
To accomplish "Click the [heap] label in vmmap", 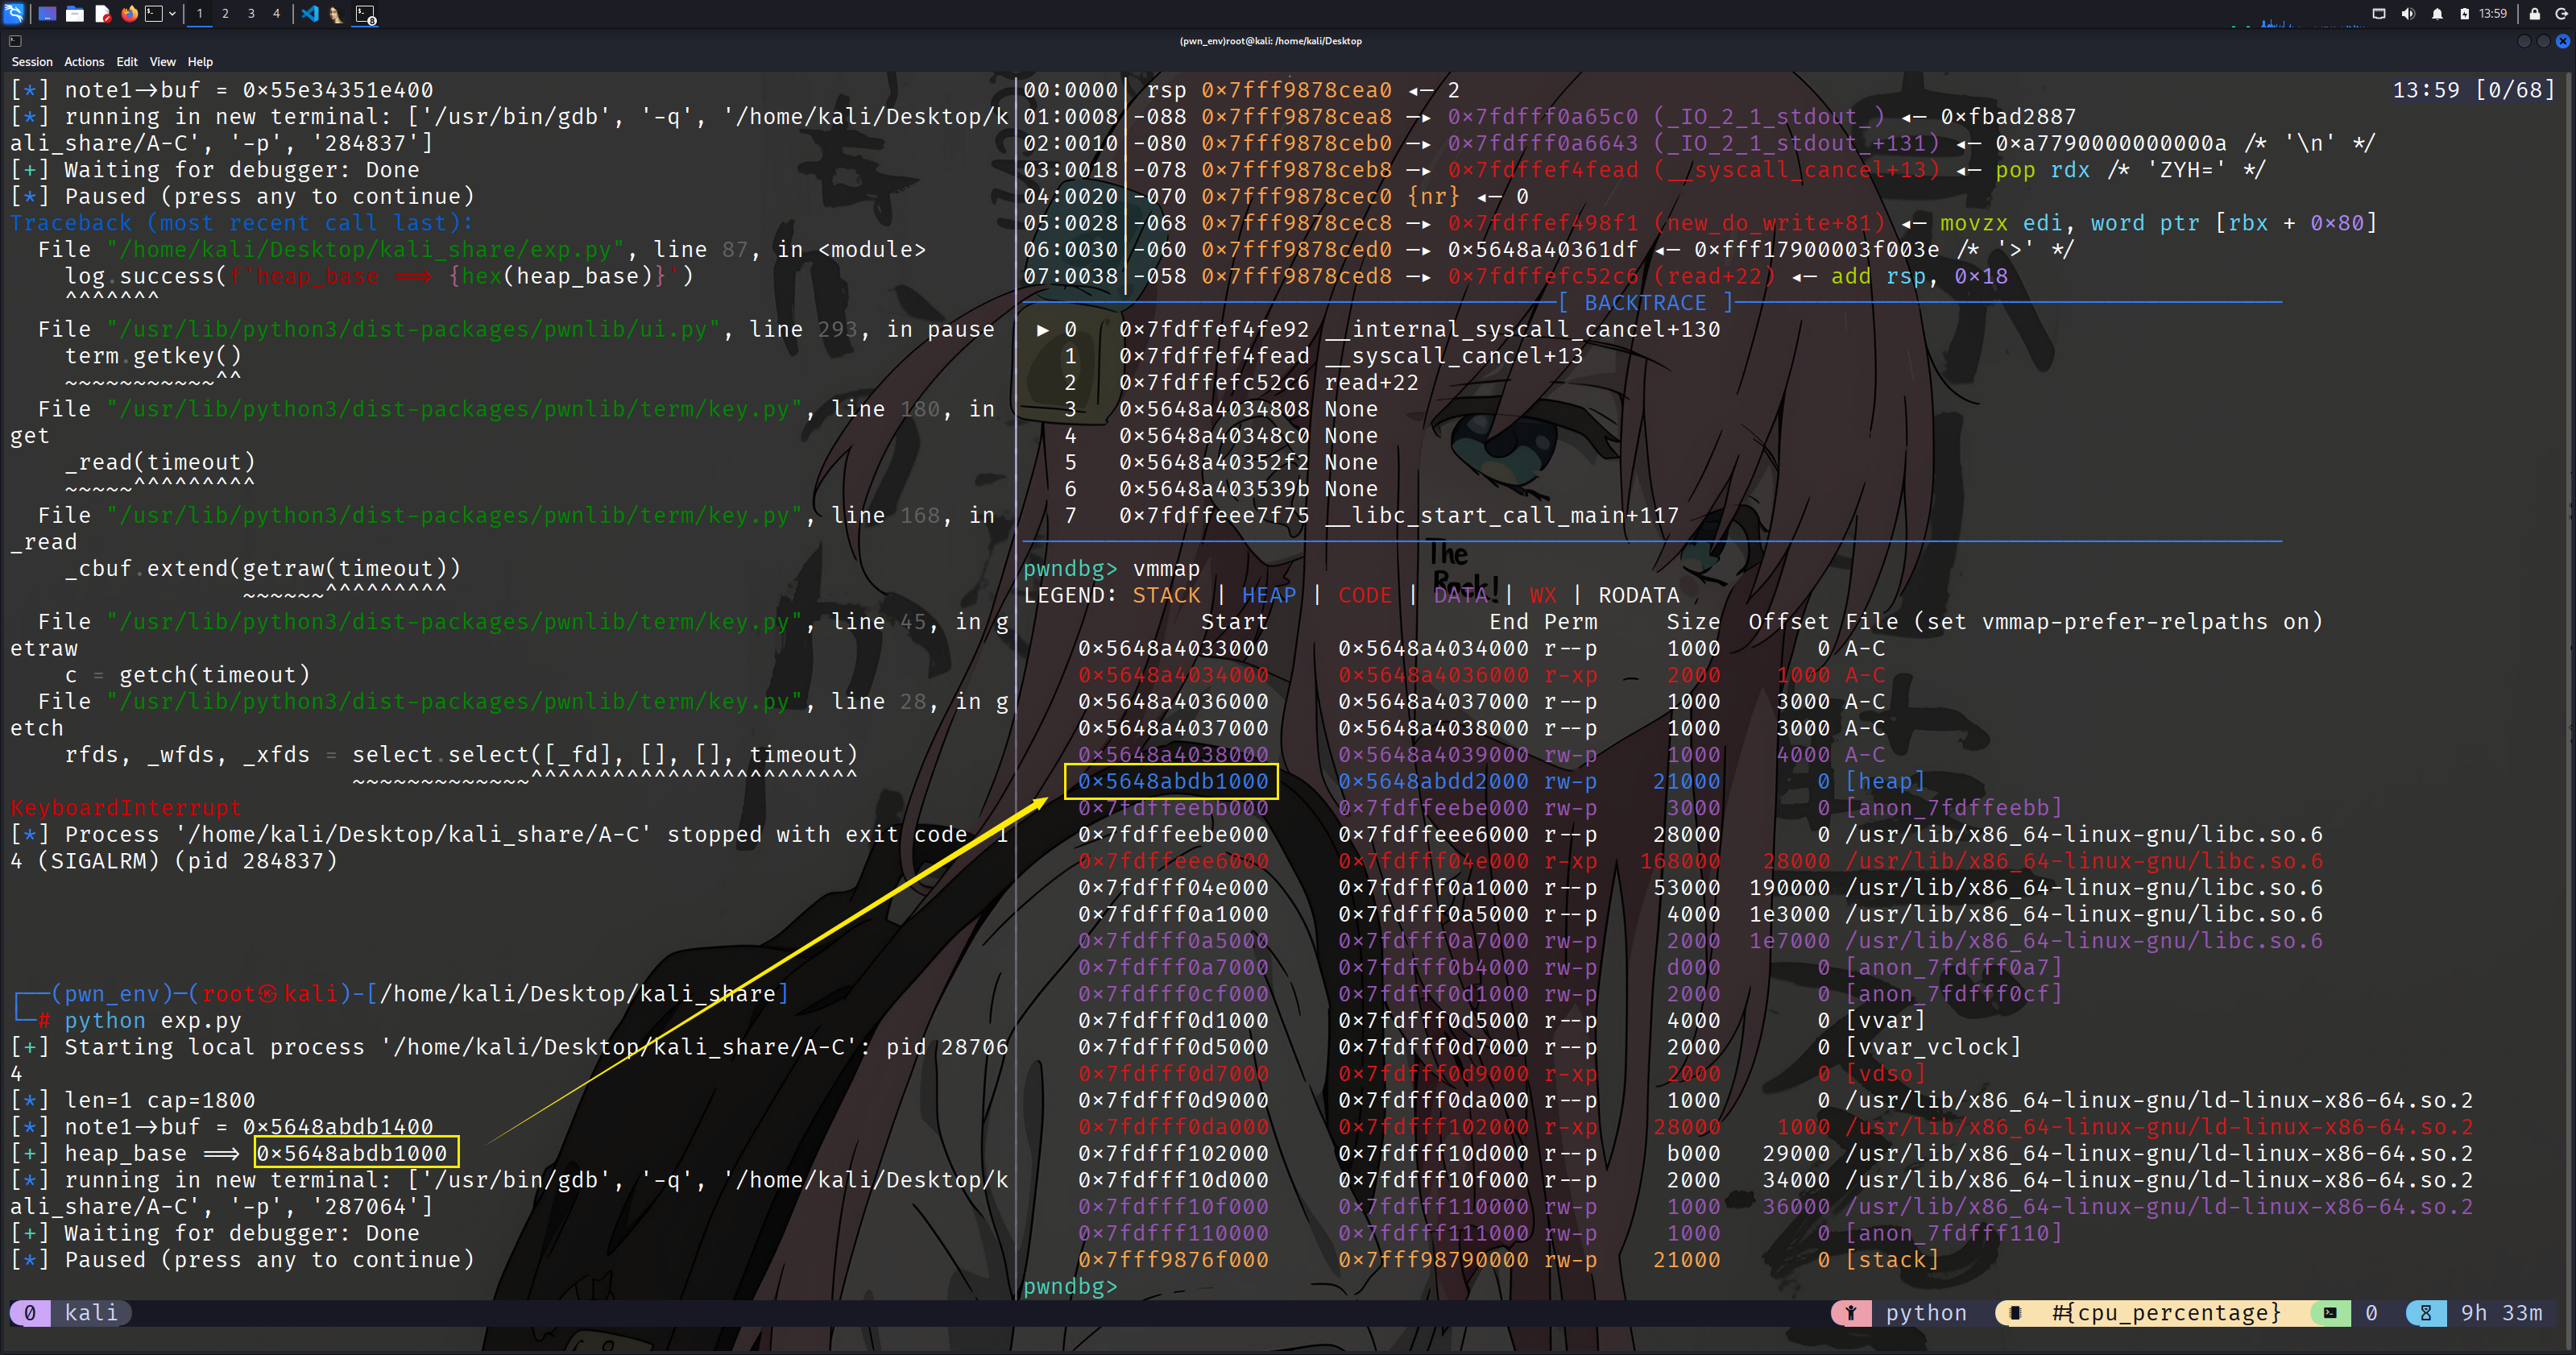I will click(1885, 781).
